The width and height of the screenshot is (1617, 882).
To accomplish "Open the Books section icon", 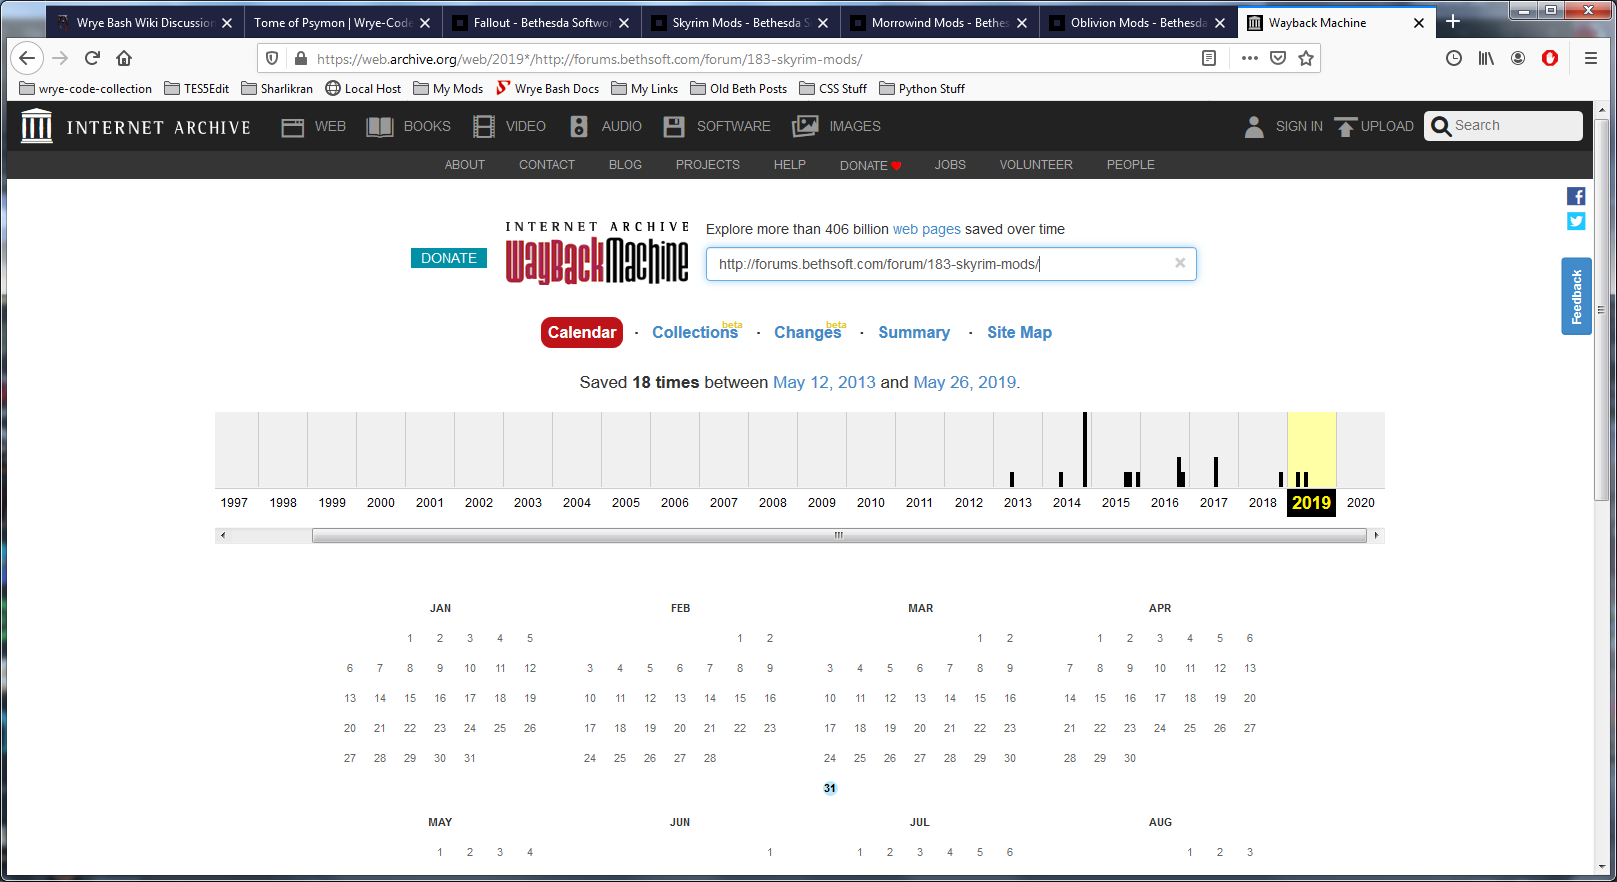I will point(380,127).
